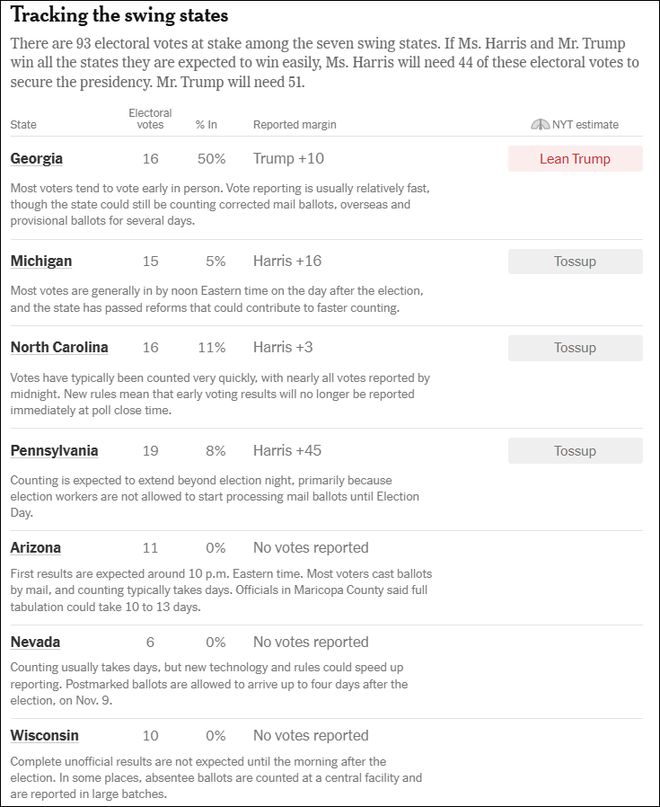Screen dimensions: 660x807
Task: Open the Arizona state link
Action: point(36,548)
